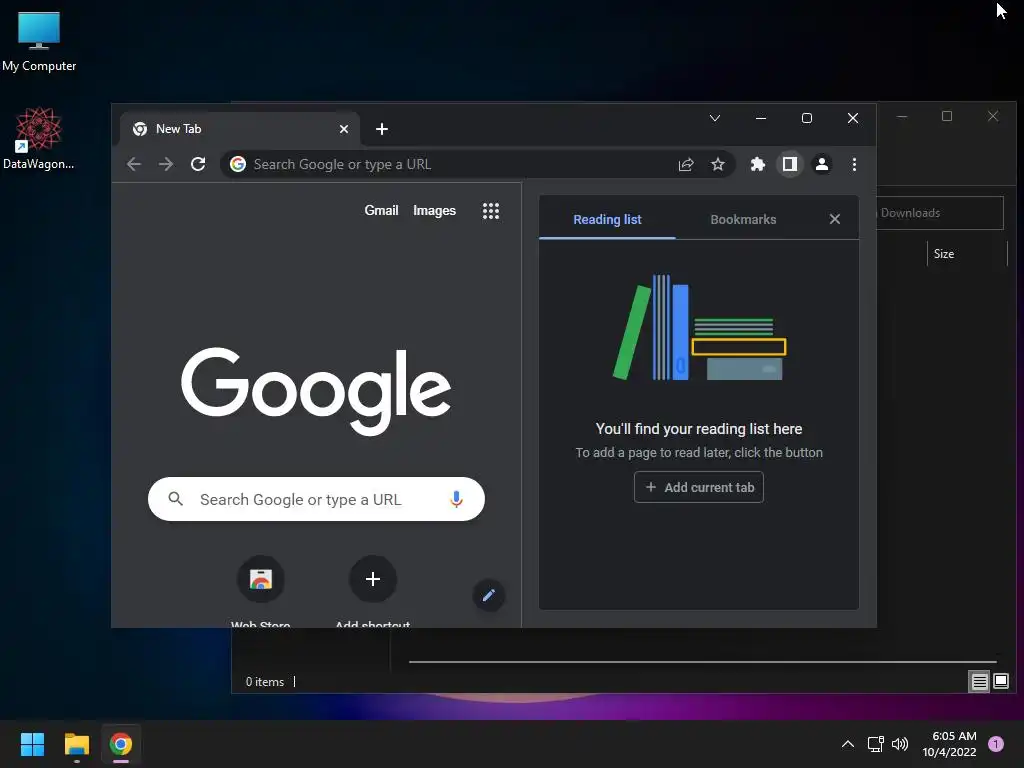The width and height of the screenshot is (1024, 768).
Task: Go back with Chrome's back arrow
Action: tap(134, 165)
